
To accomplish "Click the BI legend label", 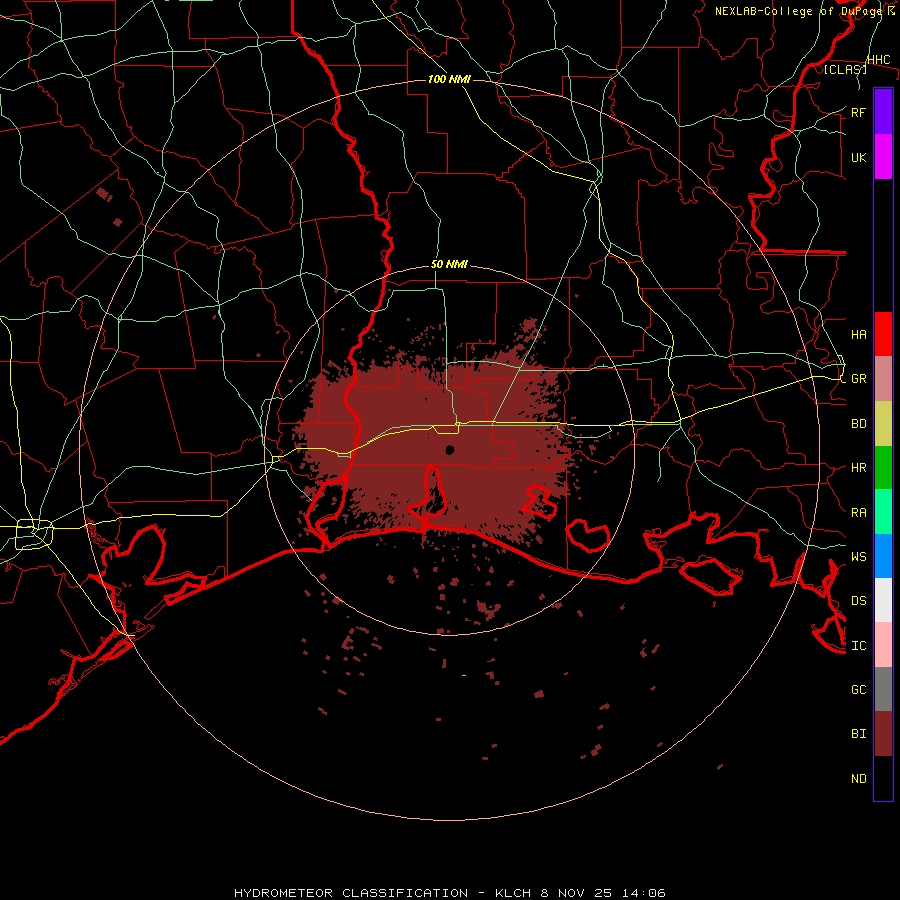I will tap(859, 734).
